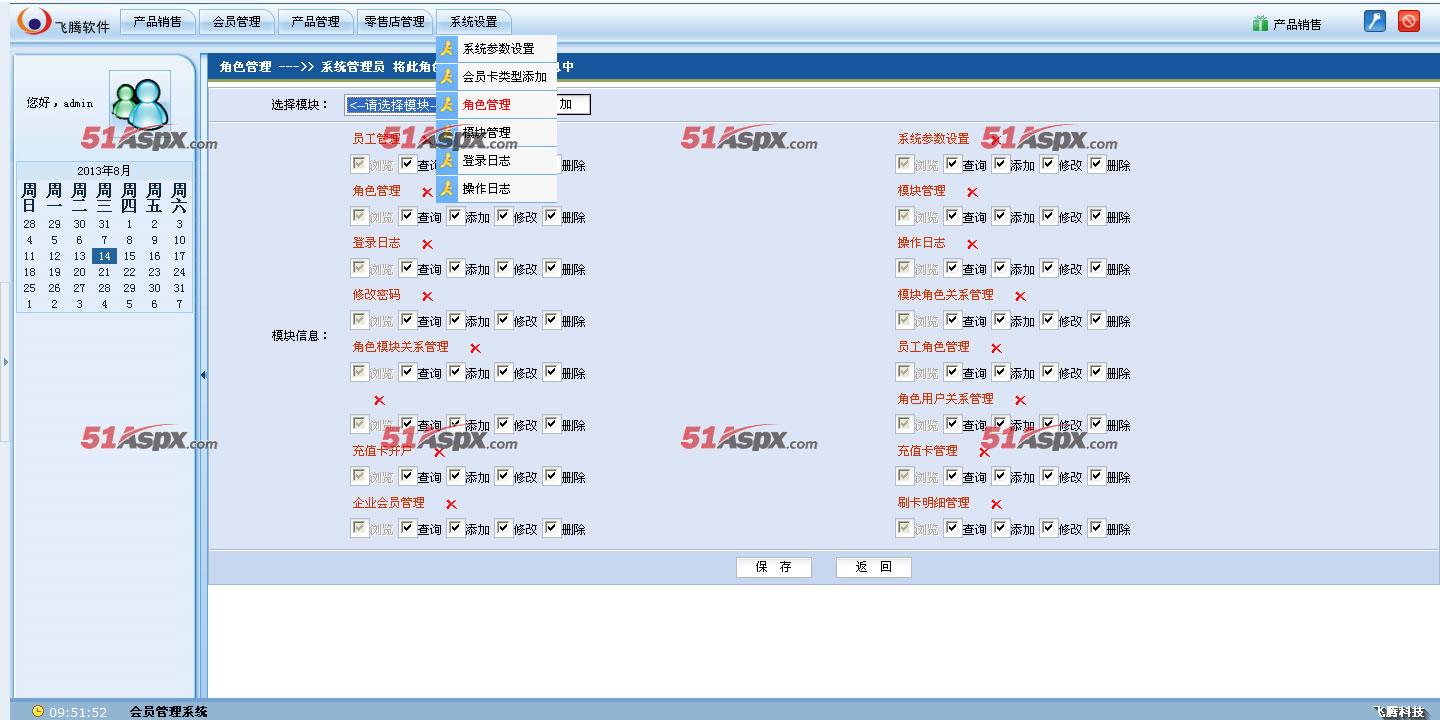Remove 角色模块关系管理 module via its red X
This screenshot has width=1440, height=720.
(475, 348)
